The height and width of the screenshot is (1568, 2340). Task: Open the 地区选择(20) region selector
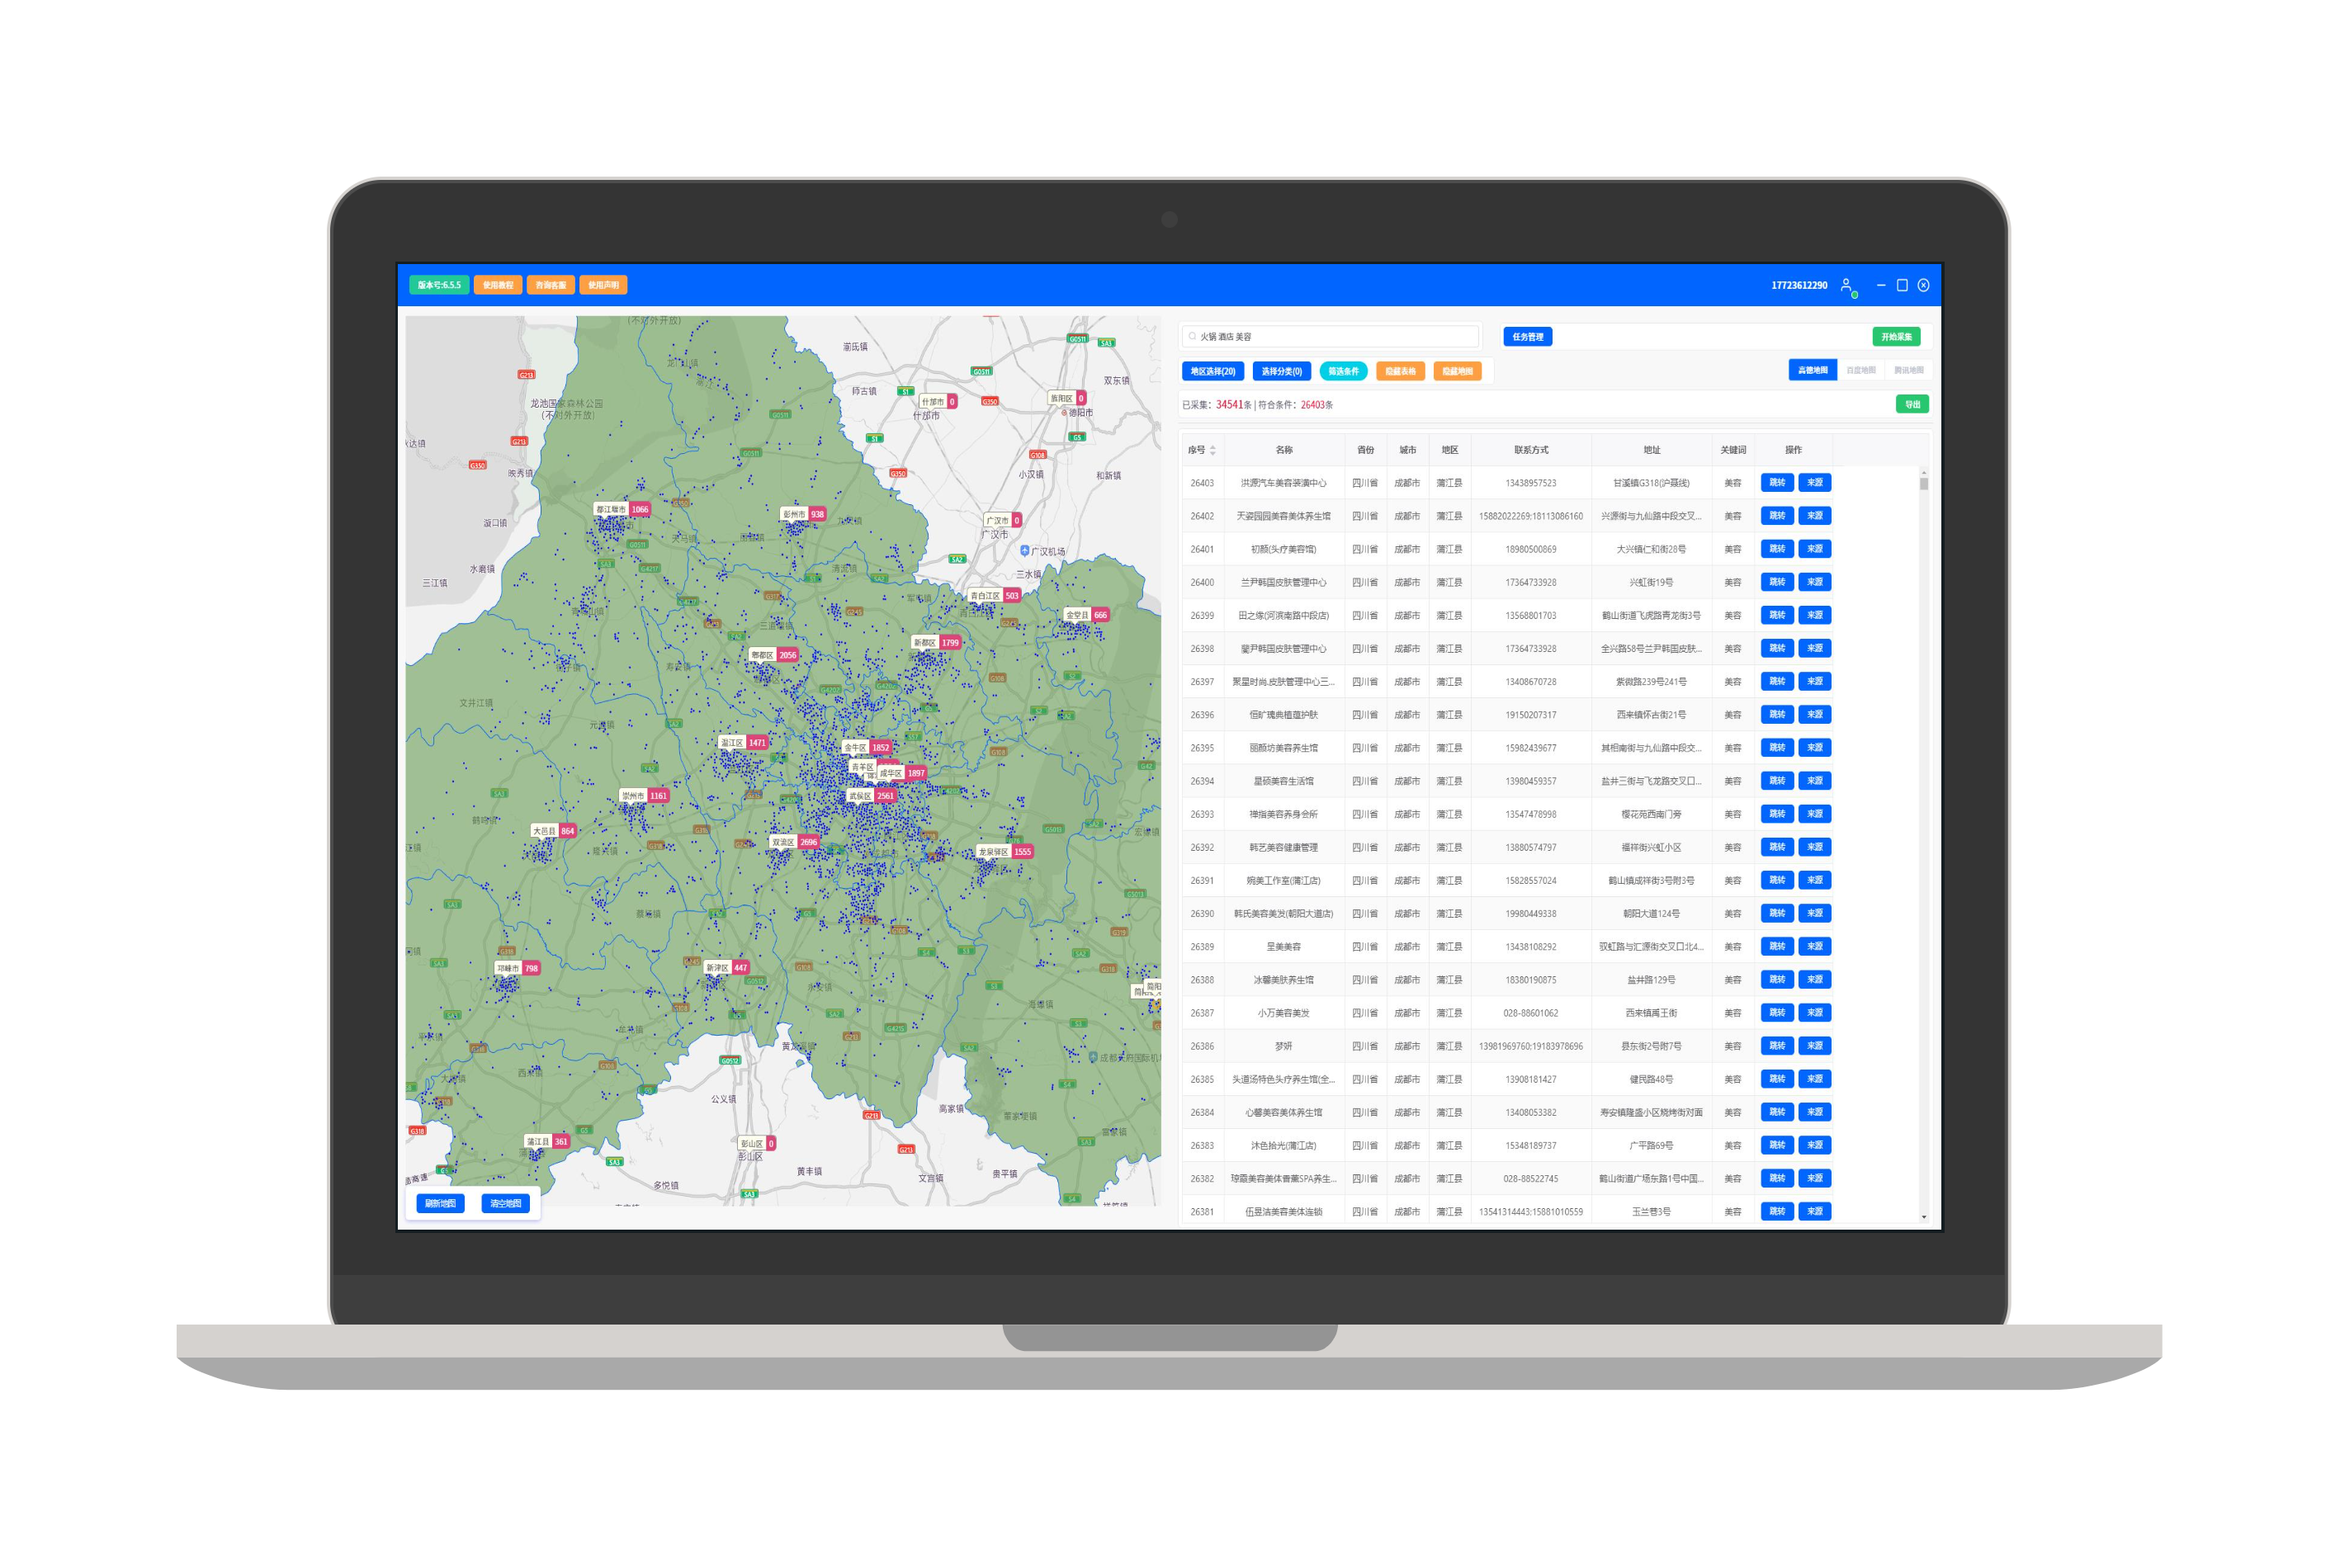coord(1213,371)
